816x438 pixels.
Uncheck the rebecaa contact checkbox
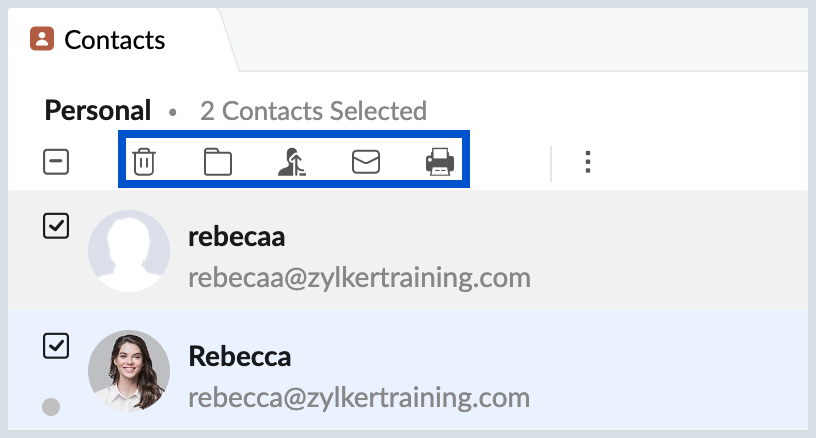coord(56,226)
